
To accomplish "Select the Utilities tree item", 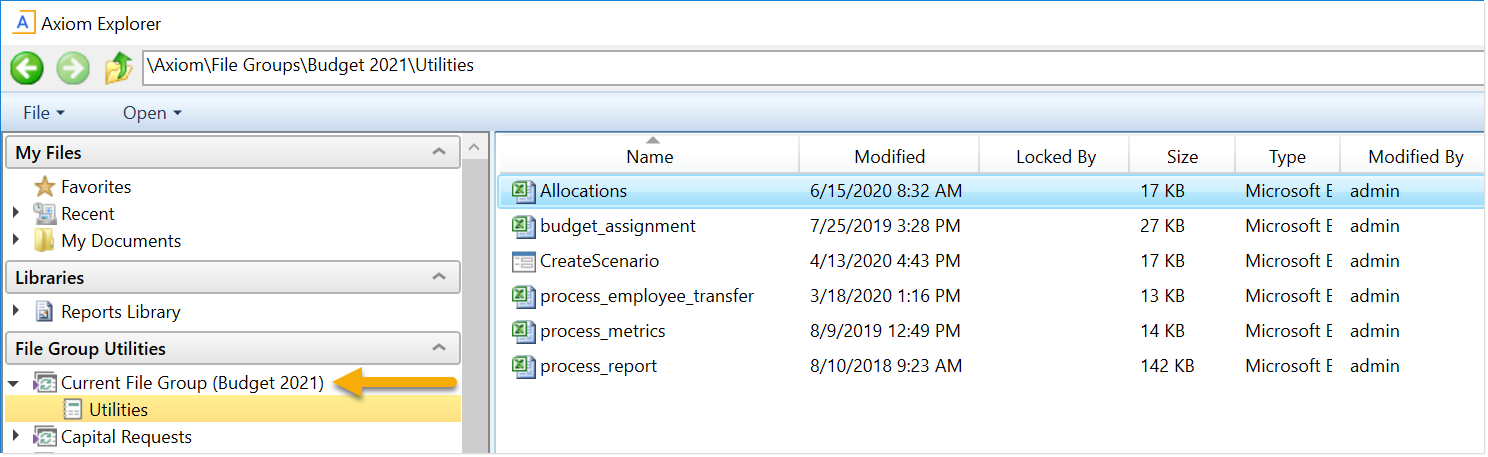I will (118, 410).
